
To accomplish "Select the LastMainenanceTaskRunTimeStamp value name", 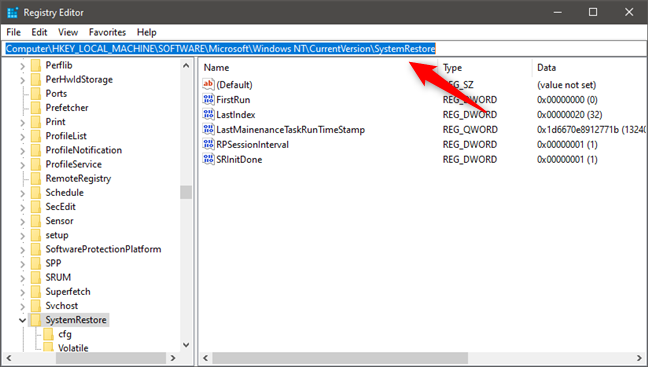I will point(291,129).
